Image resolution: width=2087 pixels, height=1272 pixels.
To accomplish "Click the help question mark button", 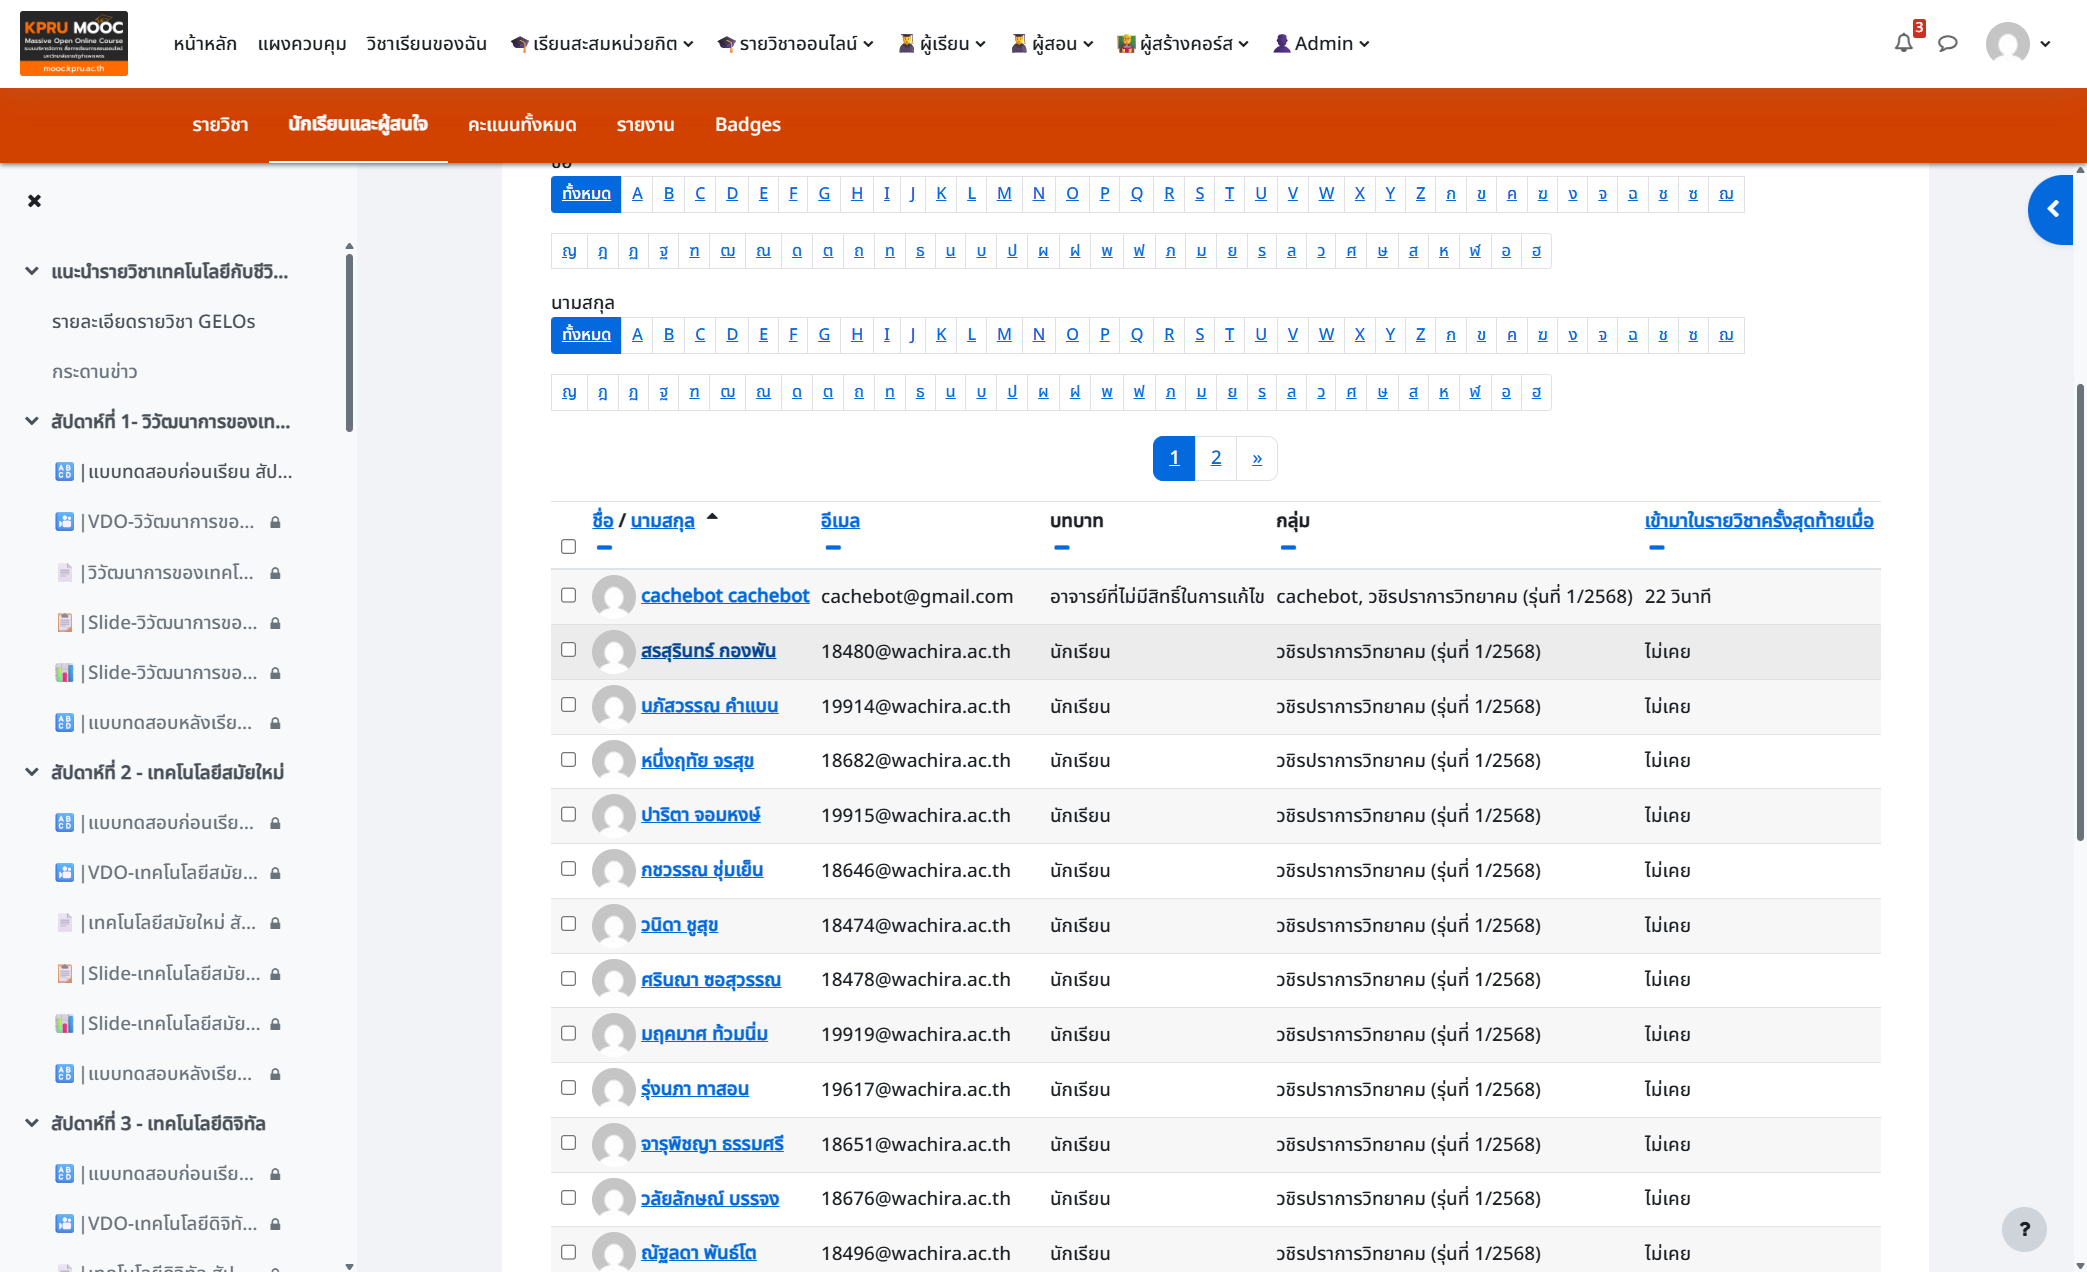I will (x=2024, y=1229).
